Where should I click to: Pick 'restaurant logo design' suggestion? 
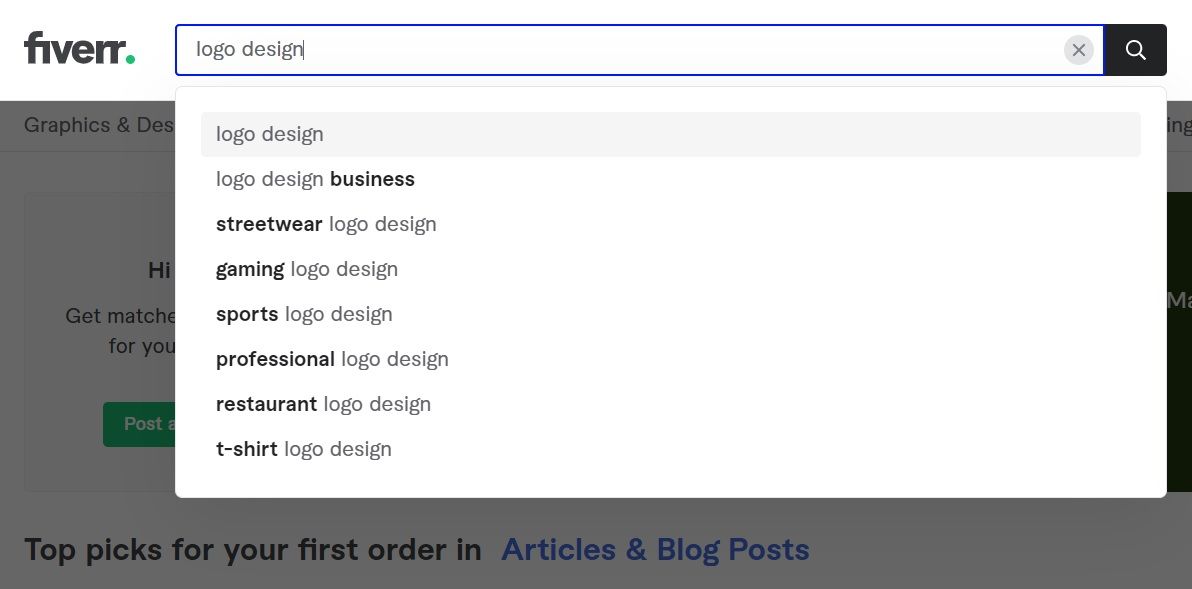(x=323, y=404)
